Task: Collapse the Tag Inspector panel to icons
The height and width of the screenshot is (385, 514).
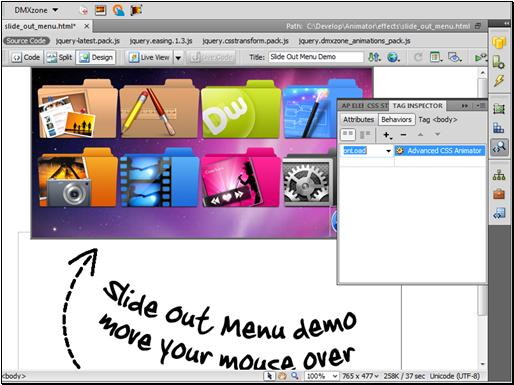Action: (464, 106)
